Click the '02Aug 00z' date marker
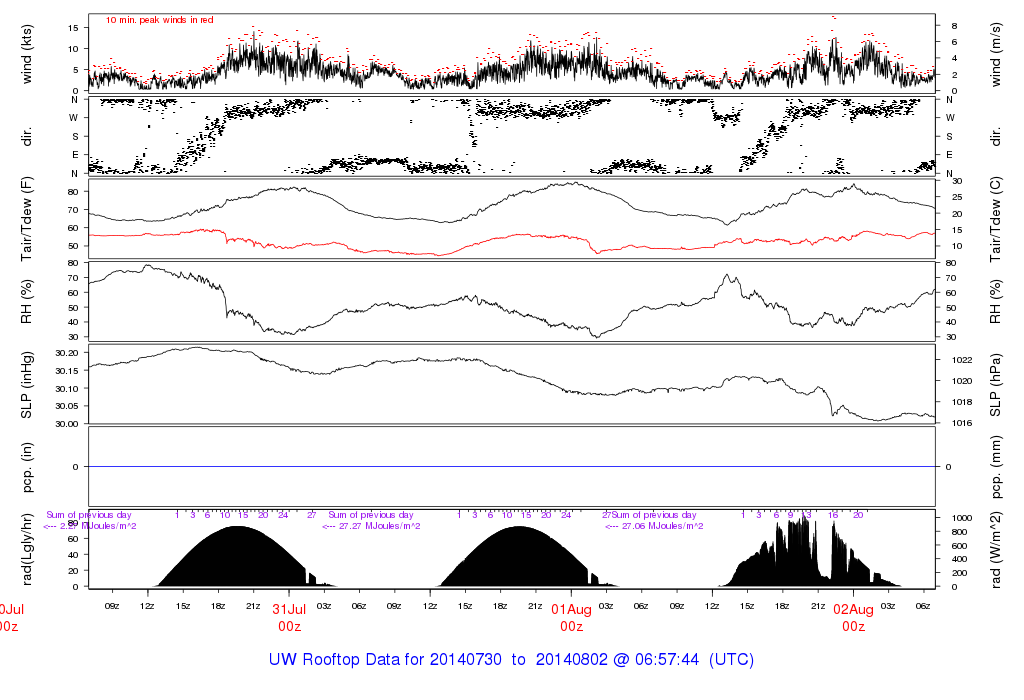 click(x=854, y=618)
